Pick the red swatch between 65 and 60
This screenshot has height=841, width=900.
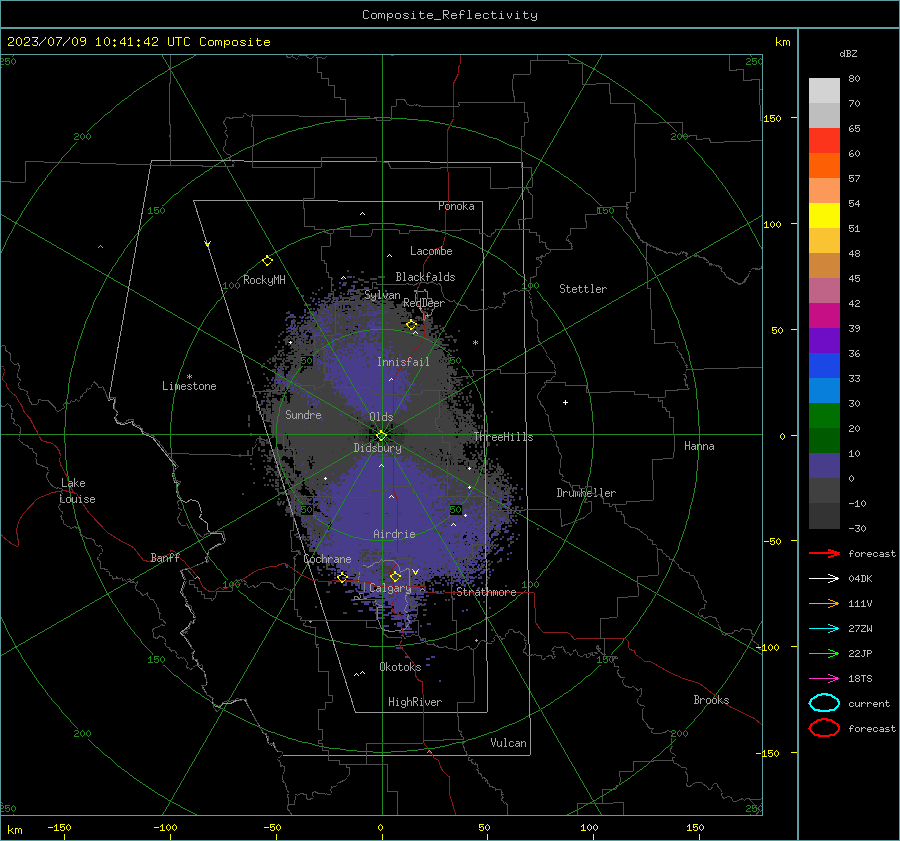pos(824,140)
